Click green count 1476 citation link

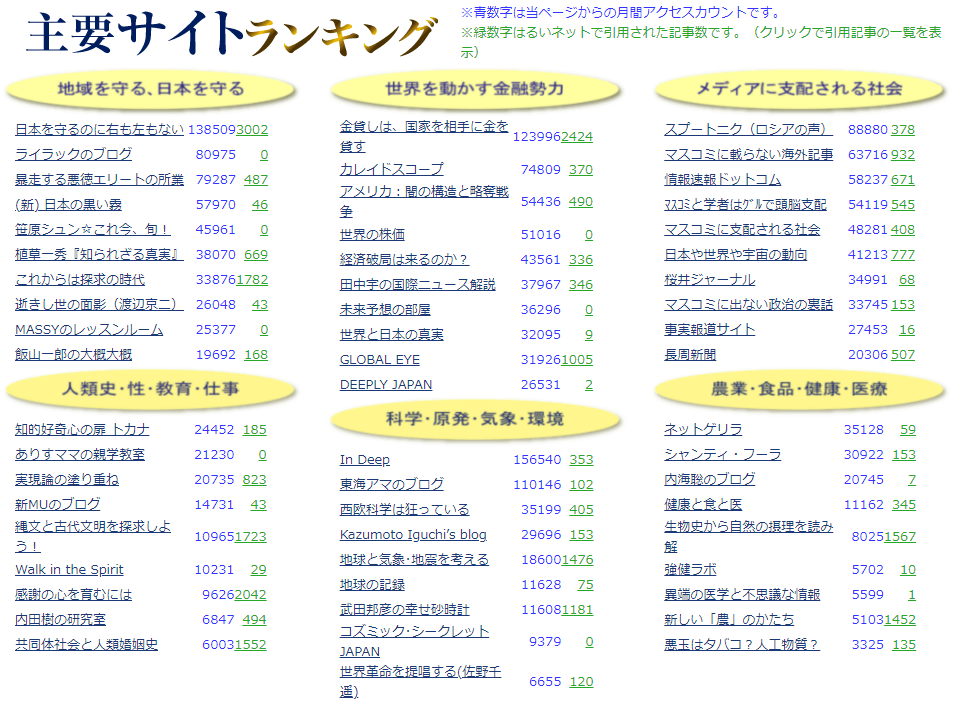577,560
